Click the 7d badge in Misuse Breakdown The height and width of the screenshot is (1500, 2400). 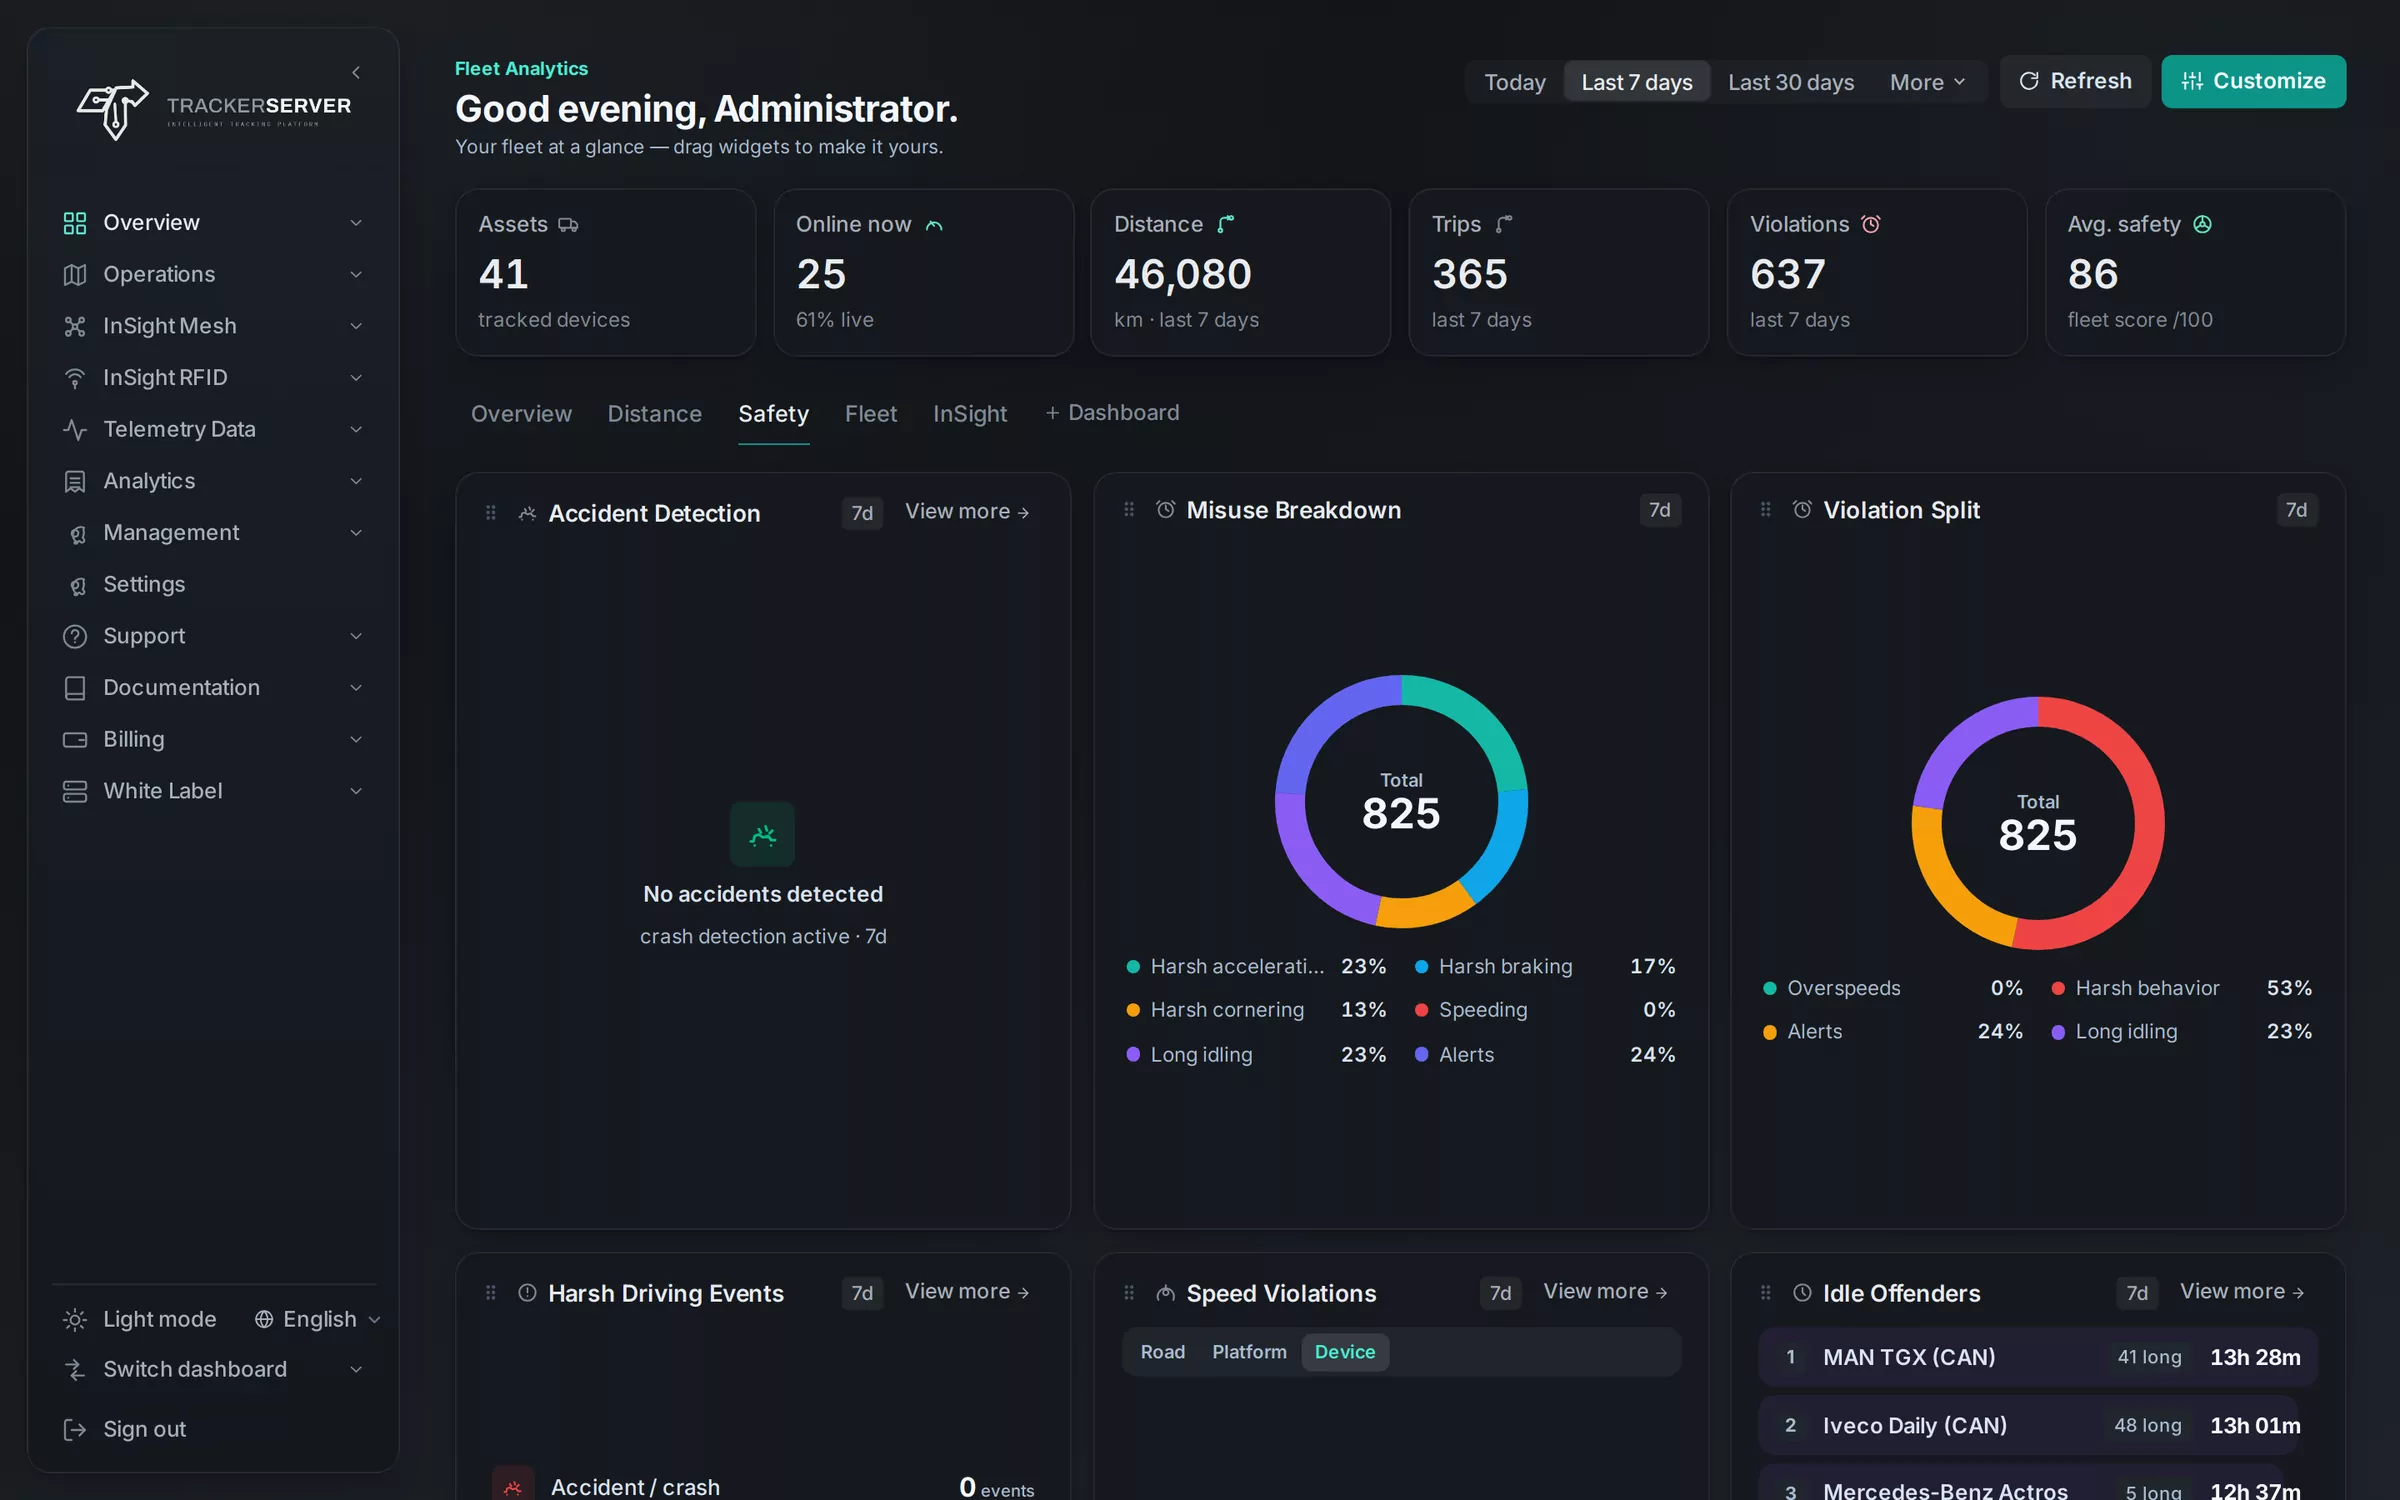(1660, 510)
